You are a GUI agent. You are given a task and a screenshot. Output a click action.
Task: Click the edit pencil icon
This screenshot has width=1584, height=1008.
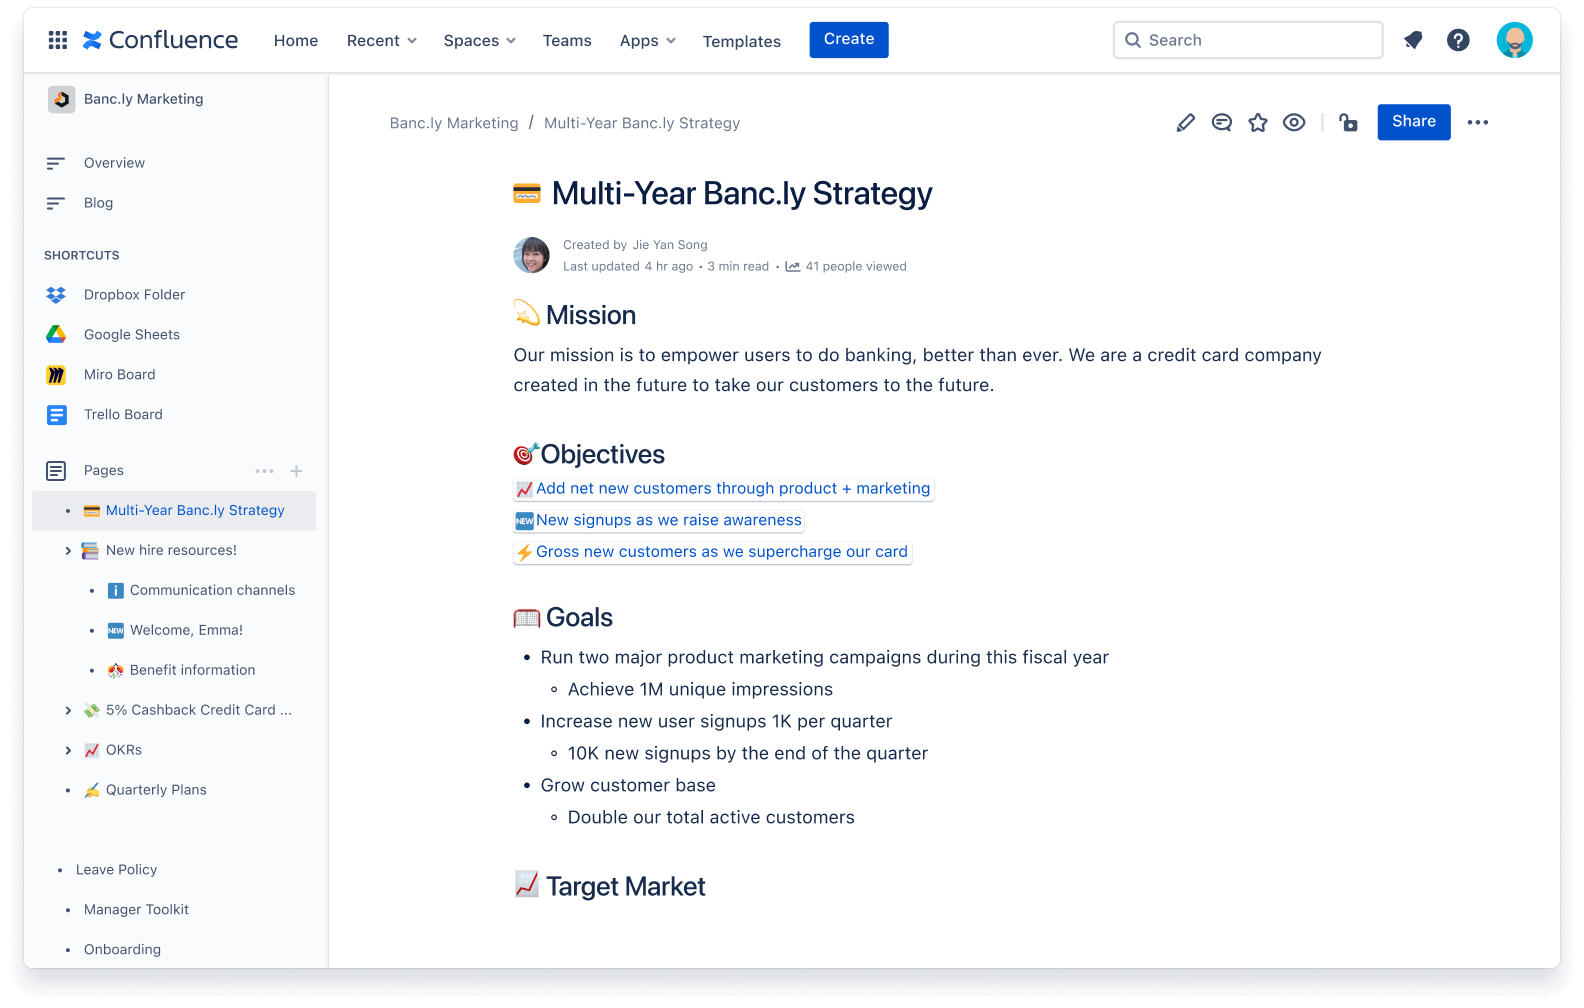tap(1185, 122)
